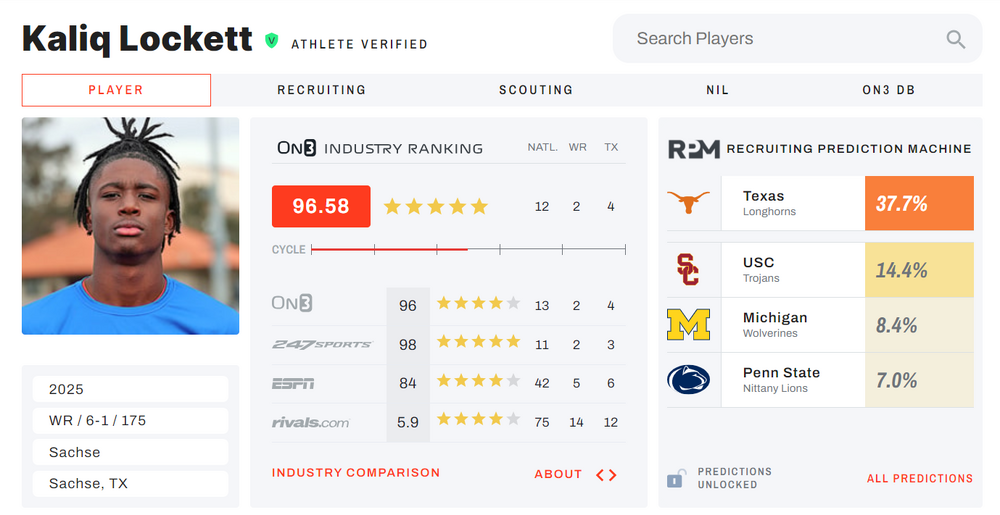The height and width of the screenshot is (515, 1000).
Task: Click the rivals.com logo in rankings
Action: tap(310, 422)
